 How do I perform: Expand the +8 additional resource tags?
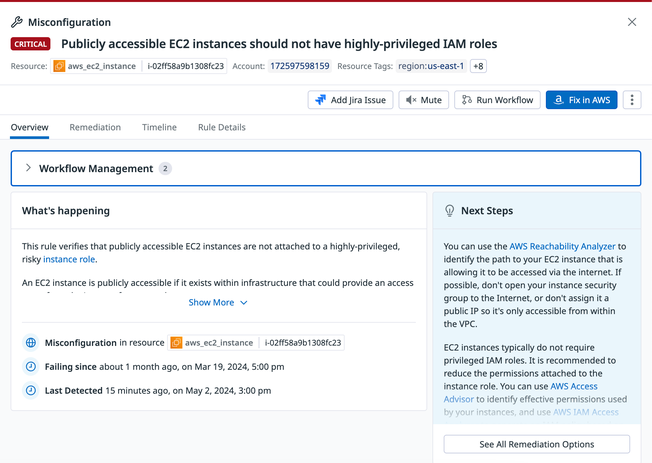pos(479,67)
